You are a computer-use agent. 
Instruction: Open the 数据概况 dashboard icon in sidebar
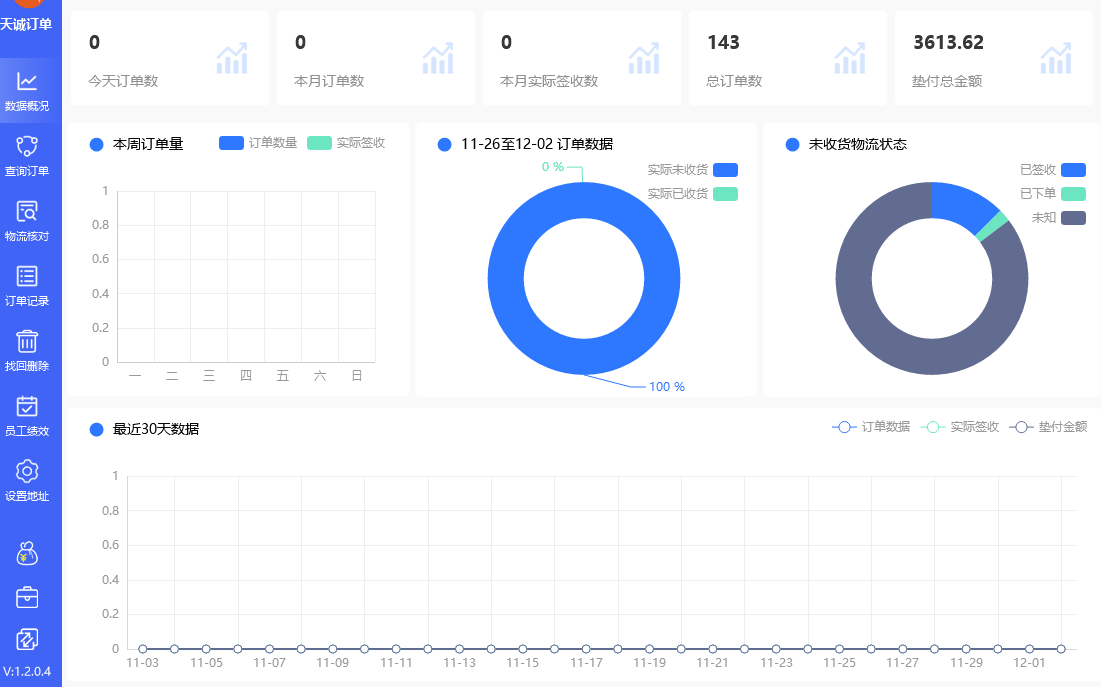coord(27,82)
